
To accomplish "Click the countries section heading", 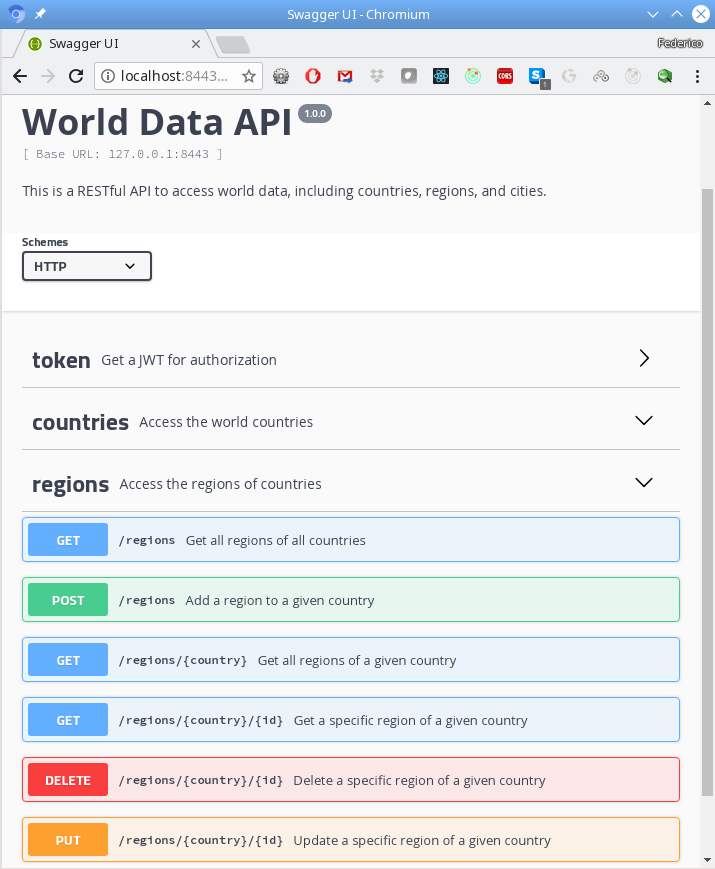I will [x=80, y=422].
